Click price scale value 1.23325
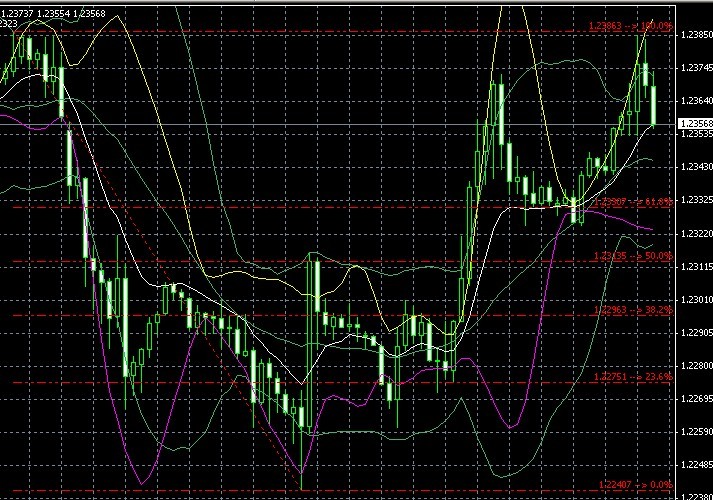Image resolution: width=713 pixels, height=500 pixels. point(697,200)
